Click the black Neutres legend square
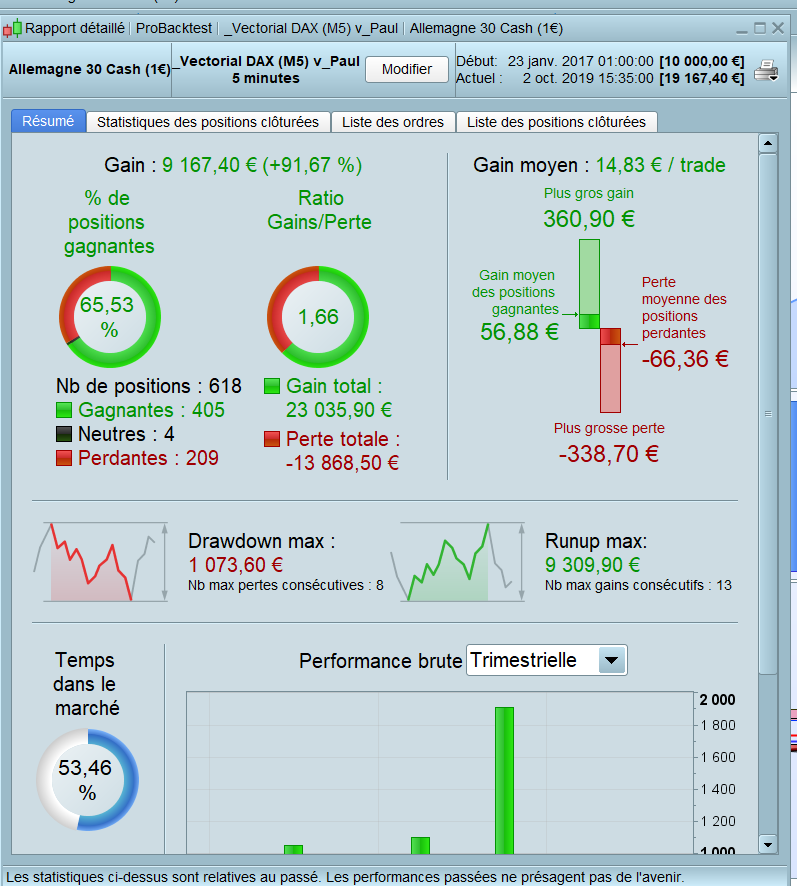This screenshot has width=797, height=886. tap(64, 434)
